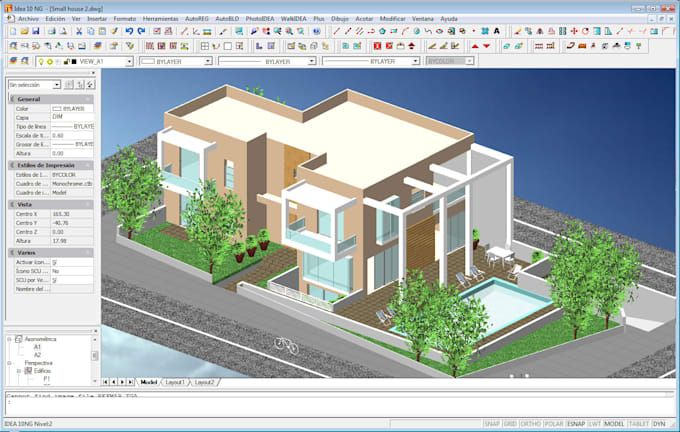This screenshot has width=680, height=432.
Task: Select the Edificio tree item
Action: (42, 371)
